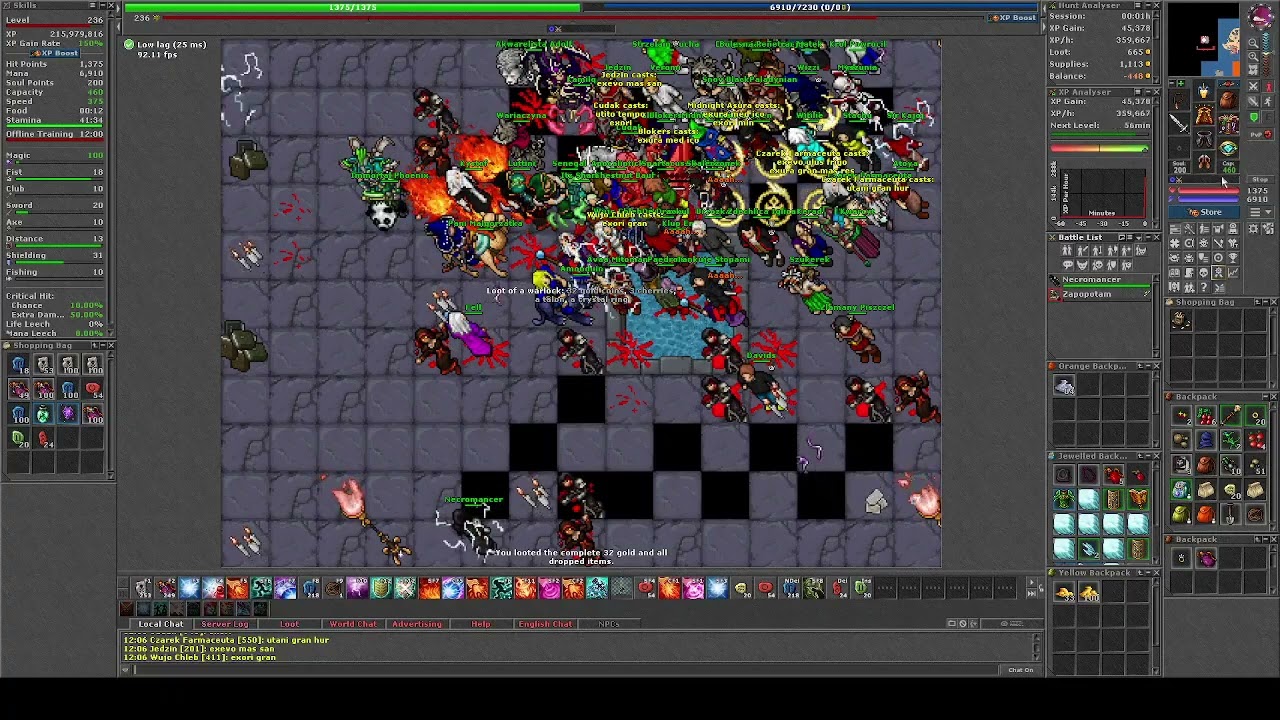Collapse the Jewelled Backpack container
The height and width of the screenshot is (720, 1280).
coord(1148,456)
